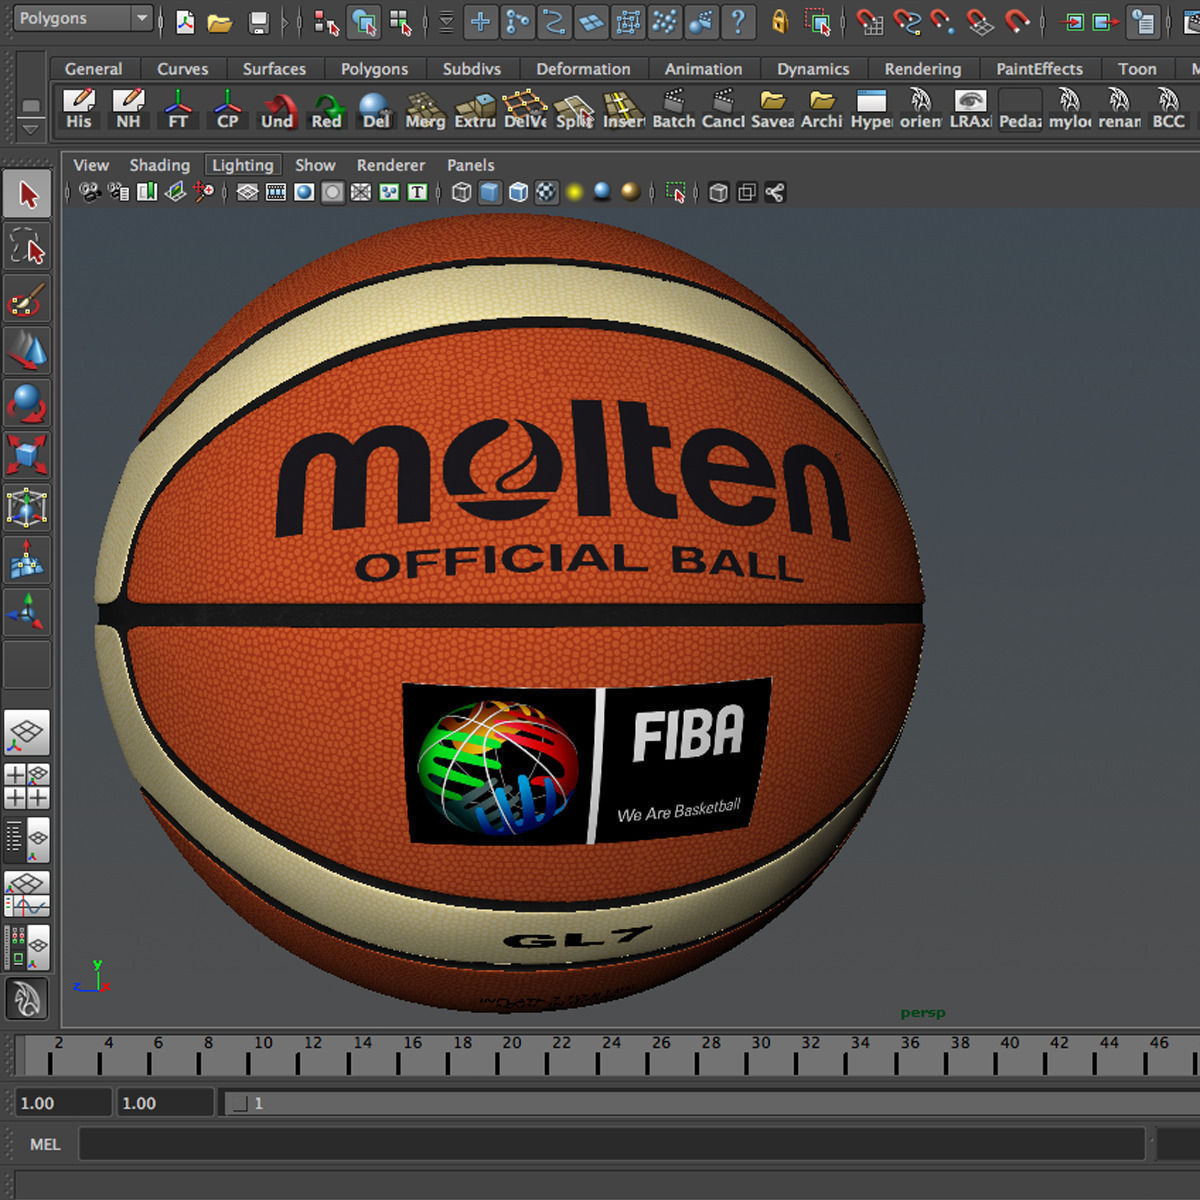1200x1200 pixels.
Task: Toggle Select by component type mode
Action: click(402, 21)
